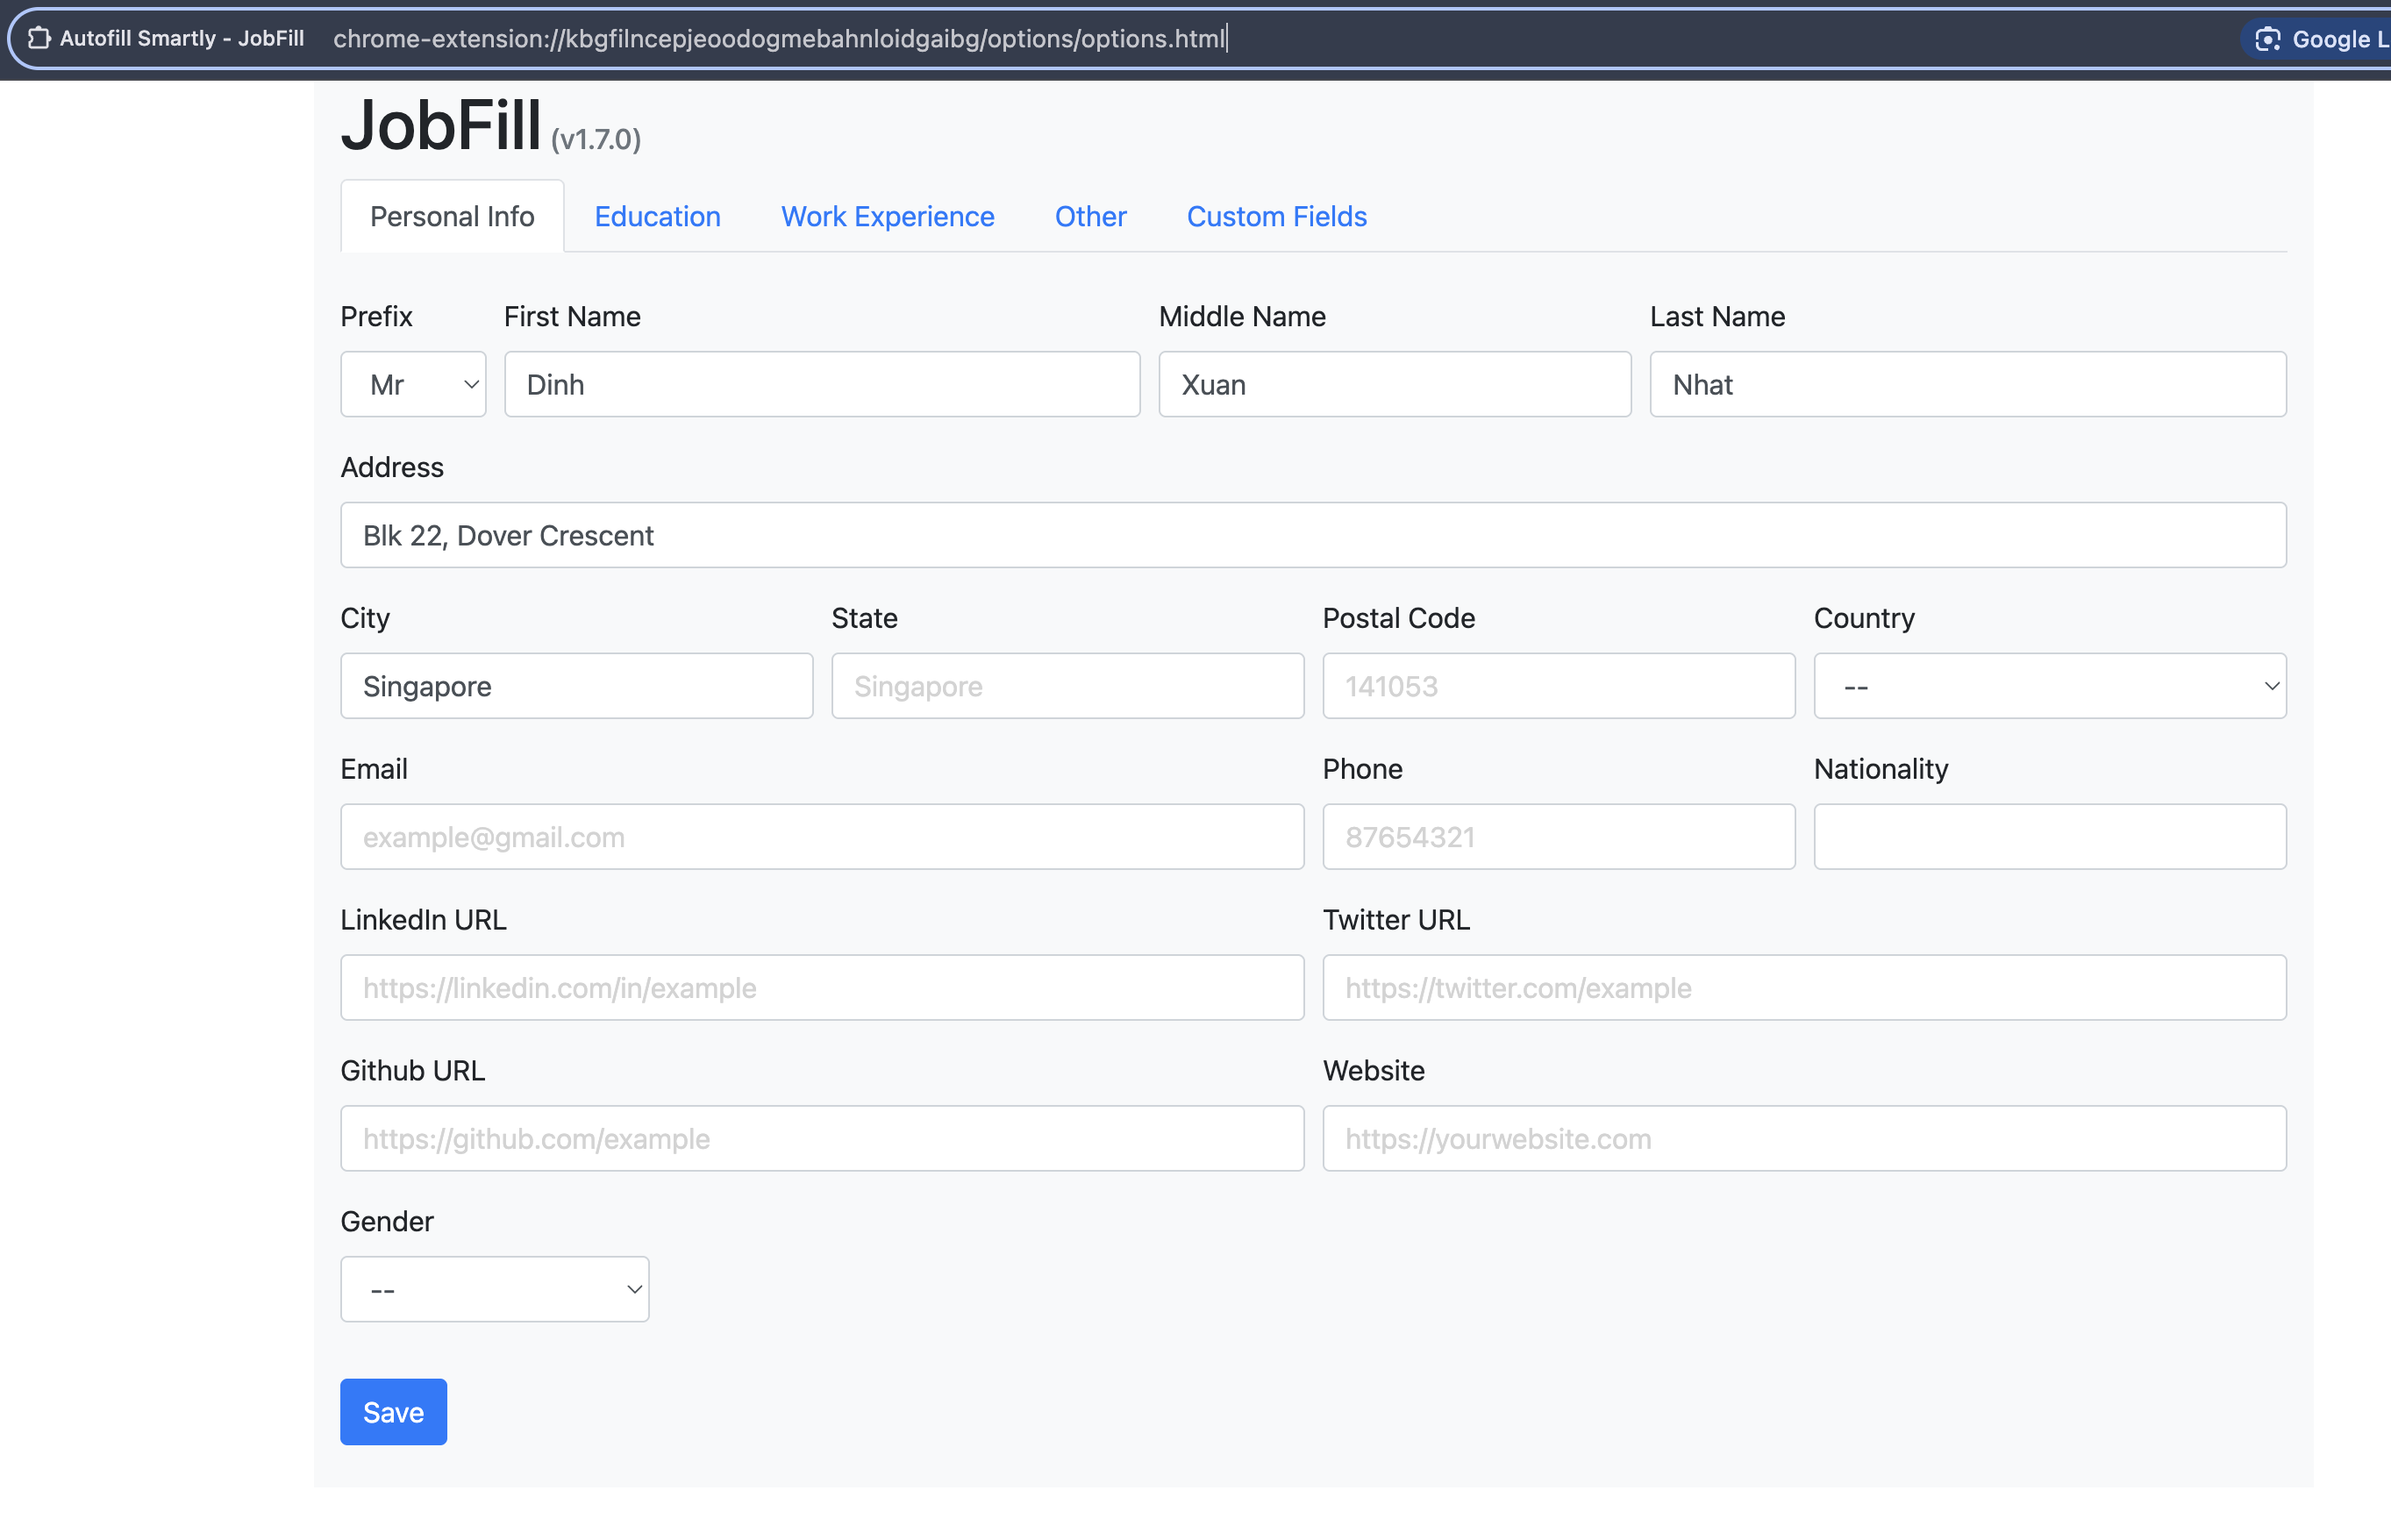Click the Github URL field
The image size is (2391, 1540).
820,1138
